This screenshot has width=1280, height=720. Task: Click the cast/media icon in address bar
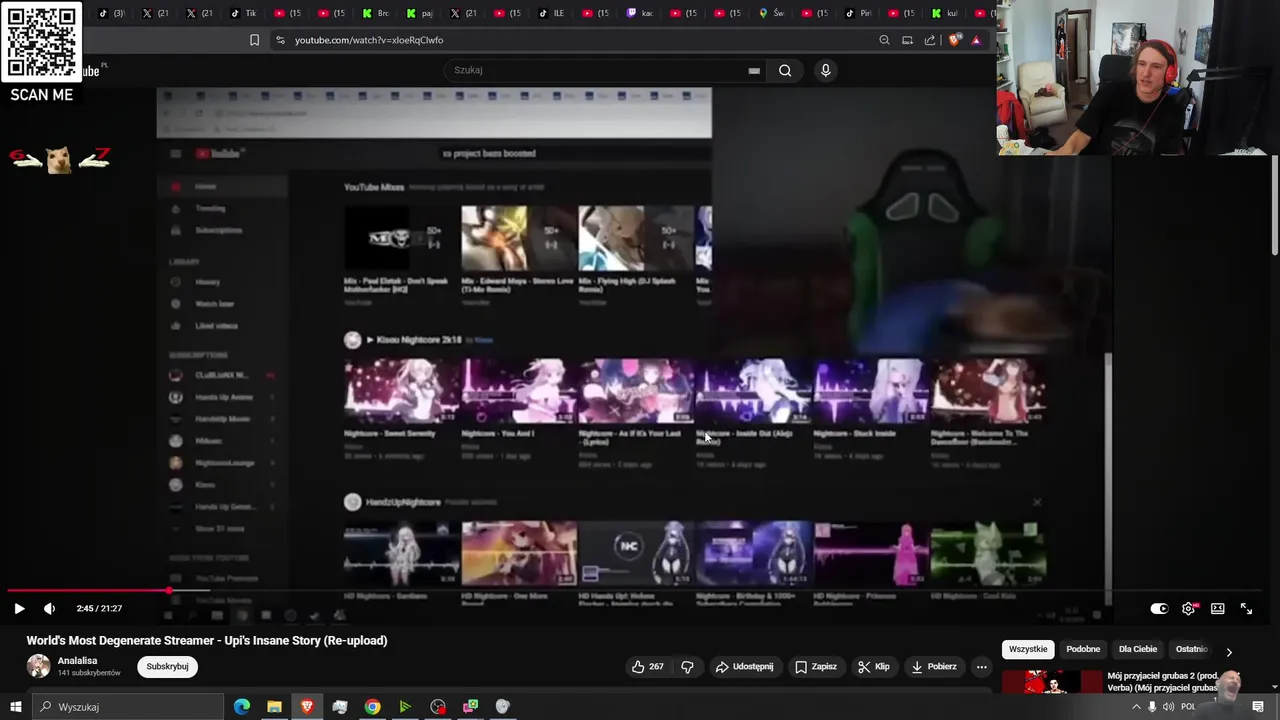click(x=907, y=40)
